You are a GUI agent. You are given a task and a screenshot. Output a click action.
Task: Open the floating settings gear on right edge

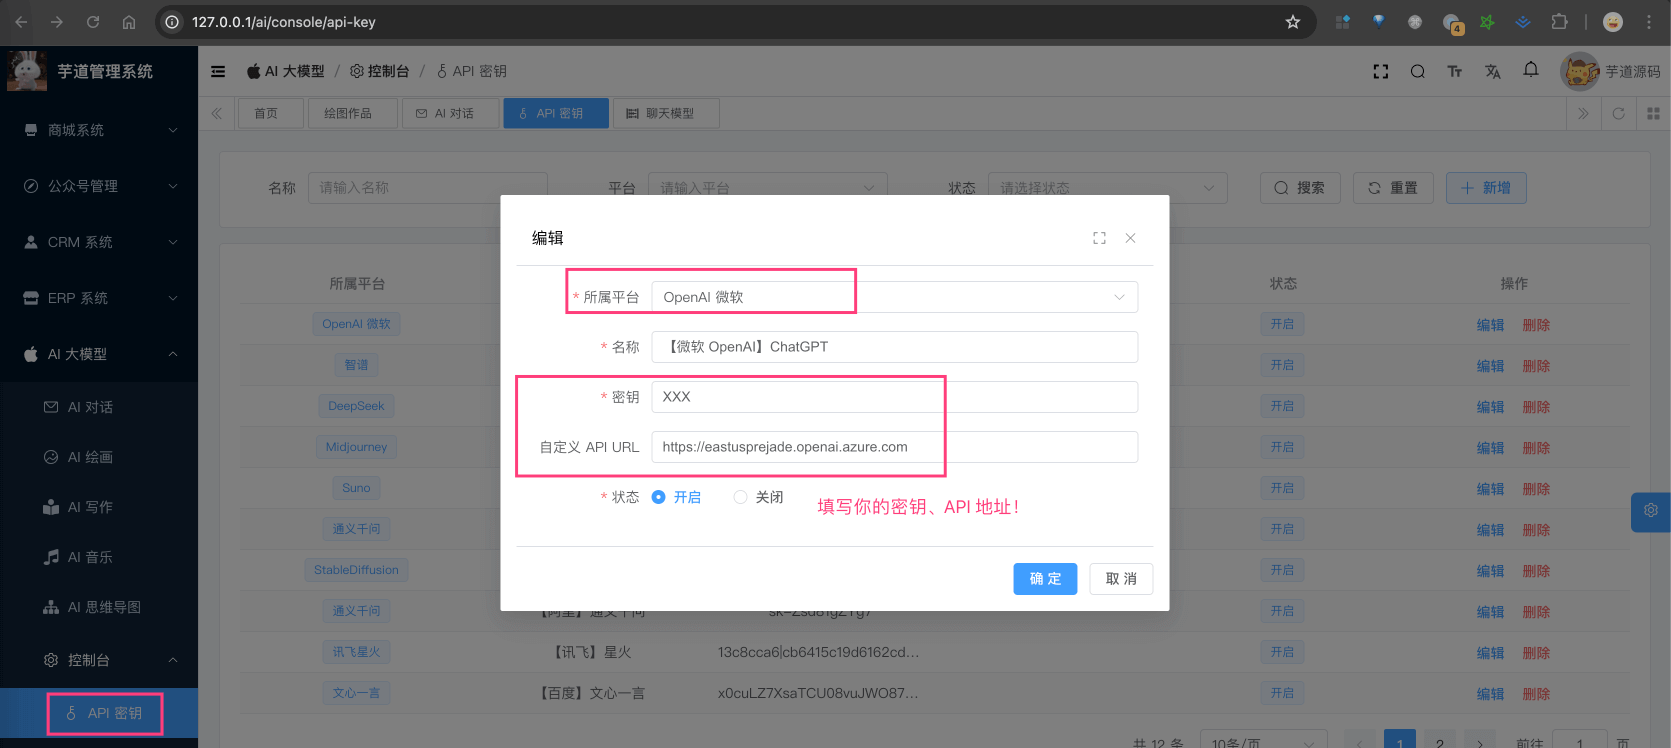[1650, 511]
